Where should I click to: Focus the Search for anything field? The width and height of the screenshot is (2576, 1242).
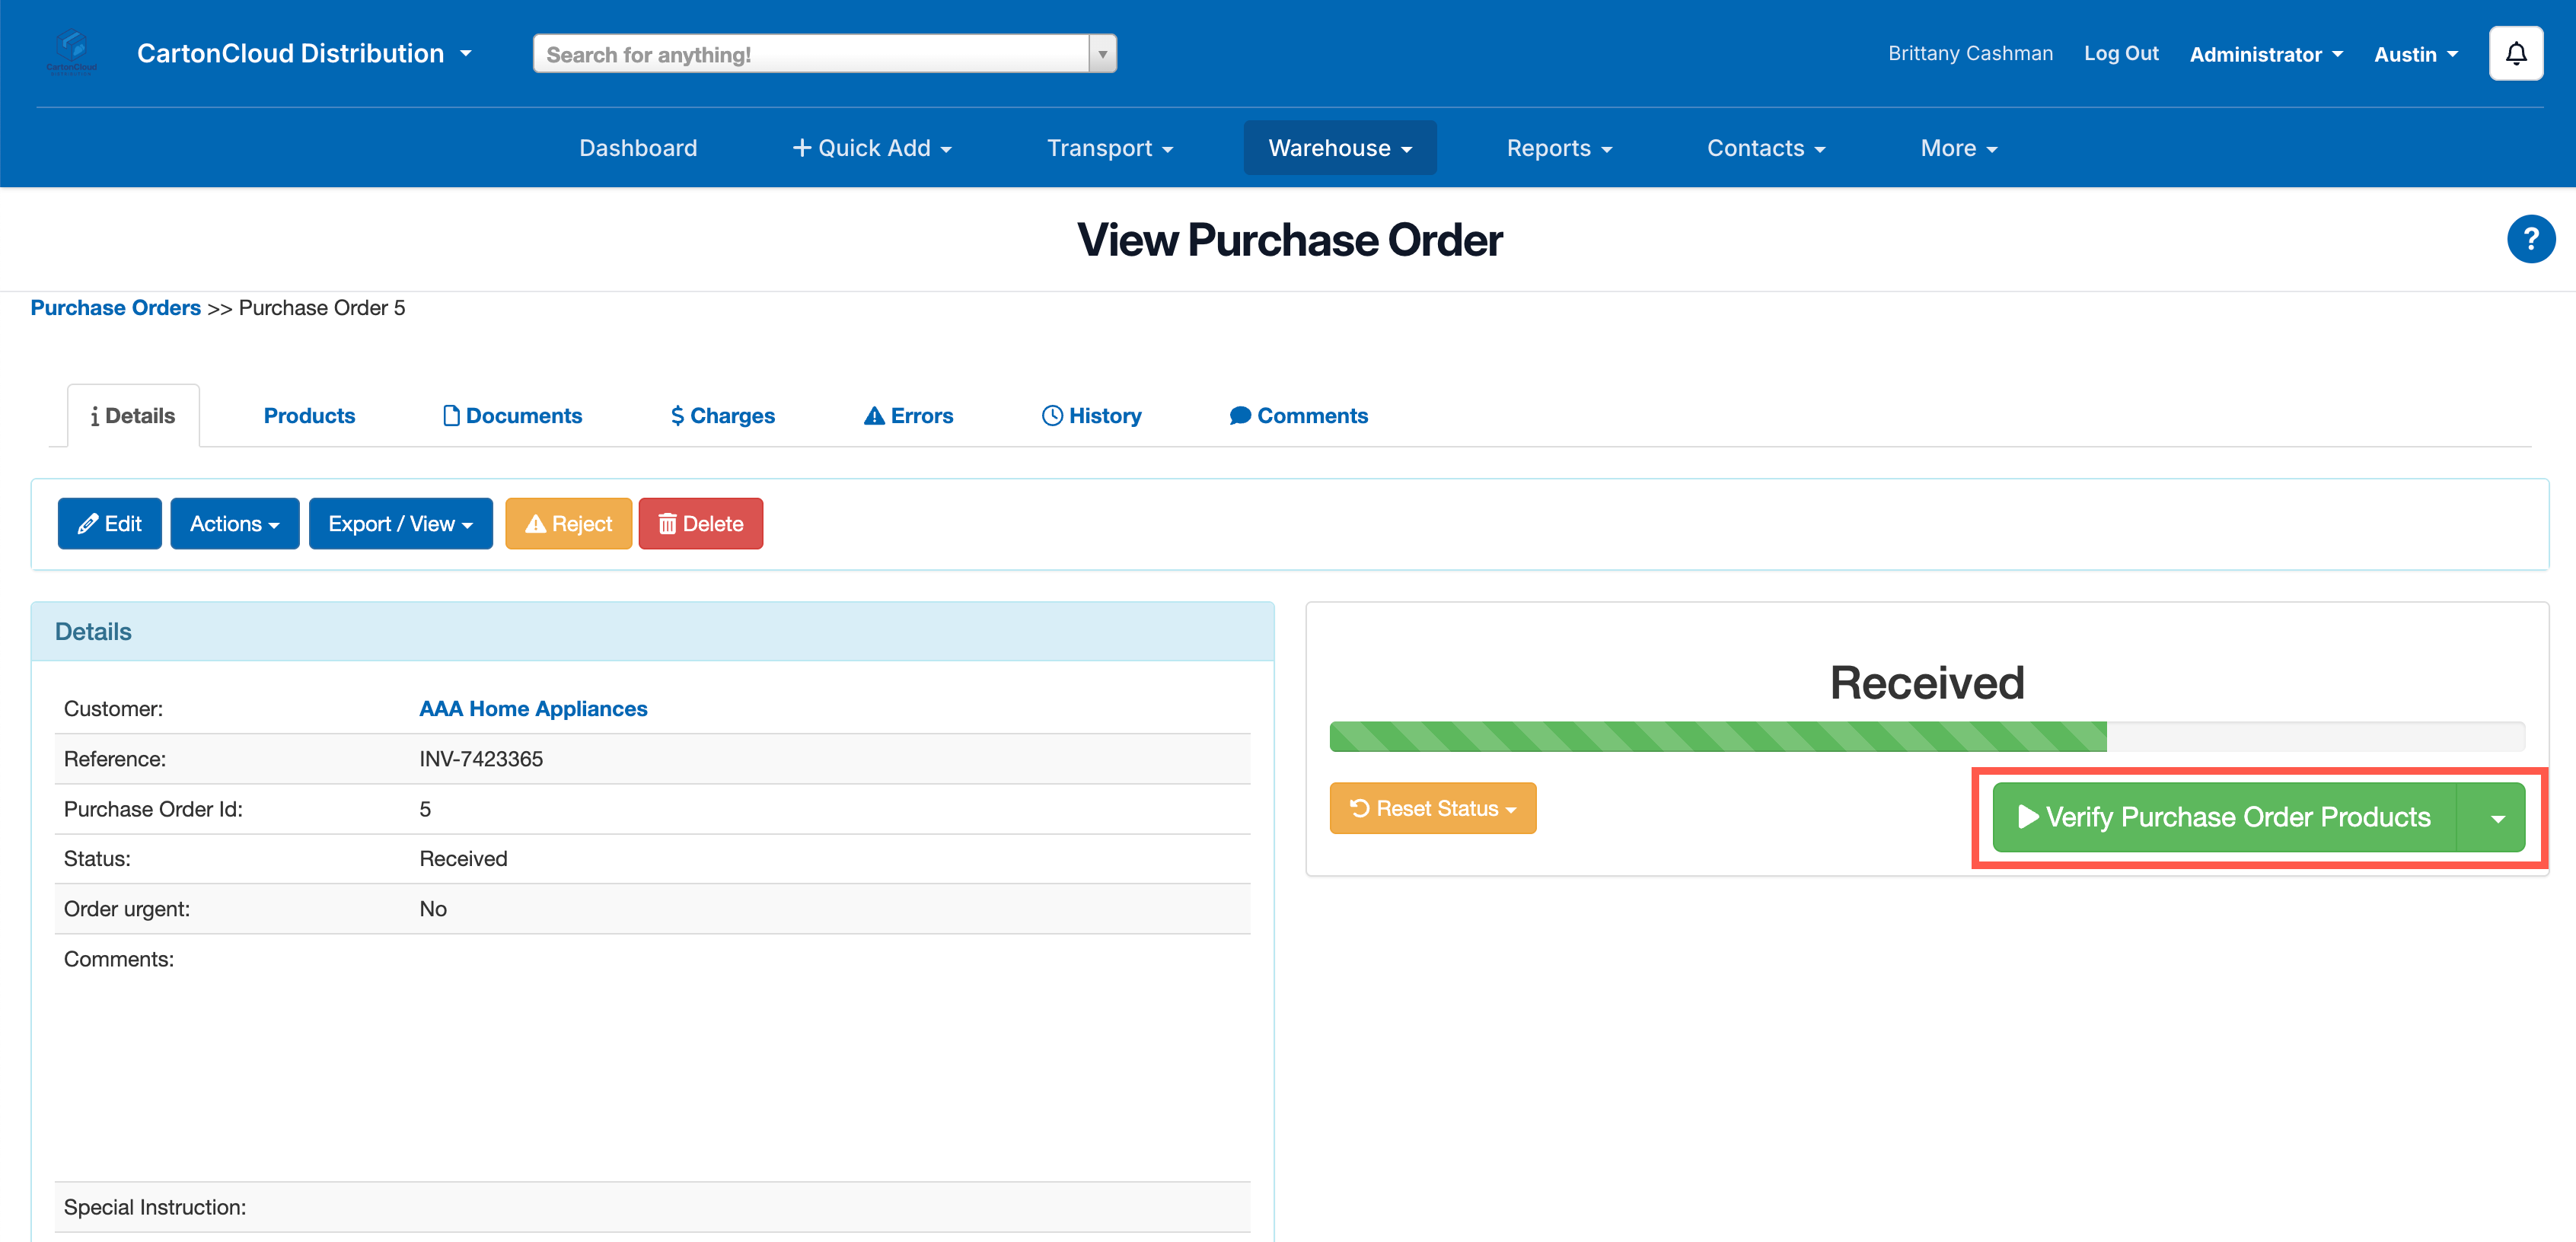(810, 54)
